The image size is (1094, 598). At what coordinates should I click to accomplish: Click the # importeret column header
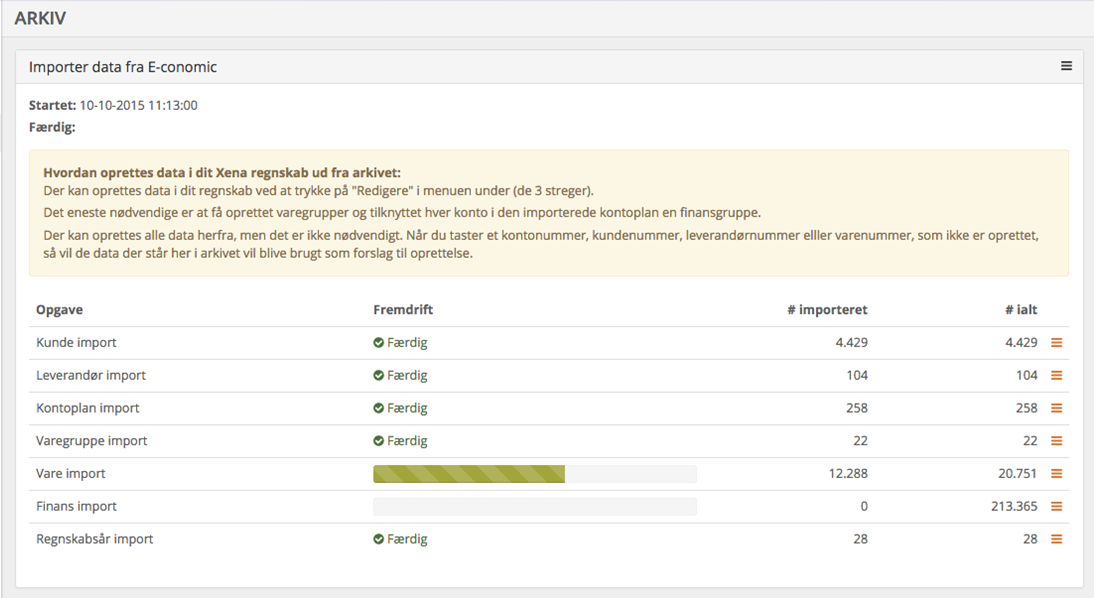coord(826,310)
